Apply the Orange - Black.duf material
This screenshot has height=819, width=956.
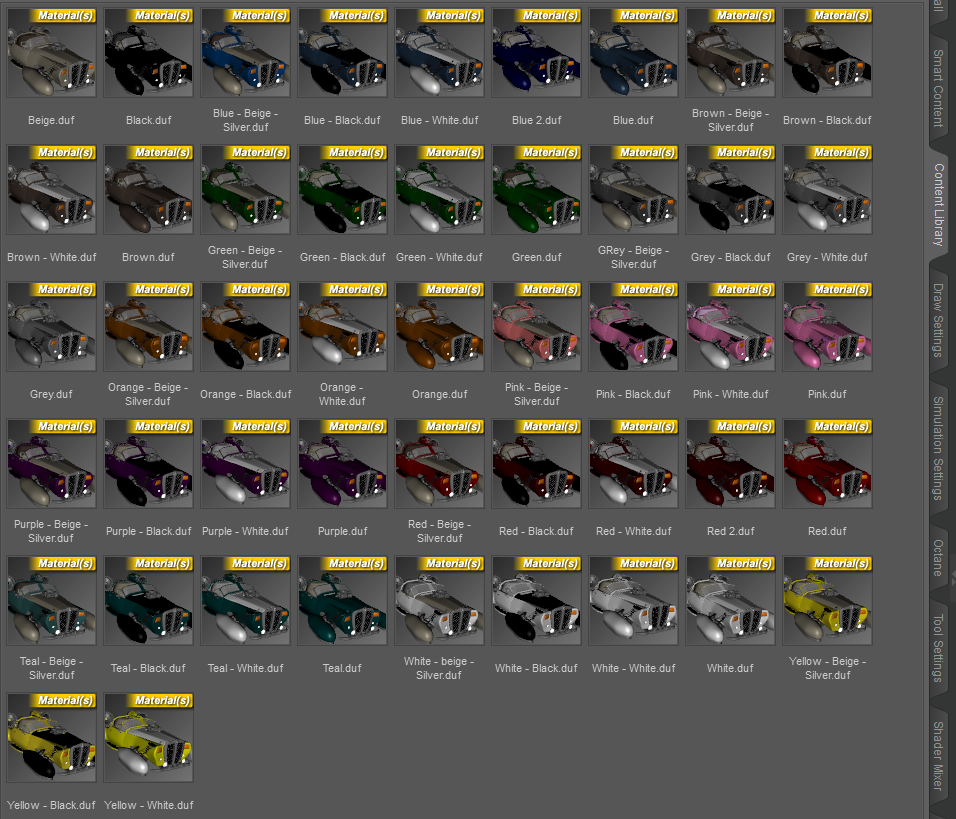245,326
